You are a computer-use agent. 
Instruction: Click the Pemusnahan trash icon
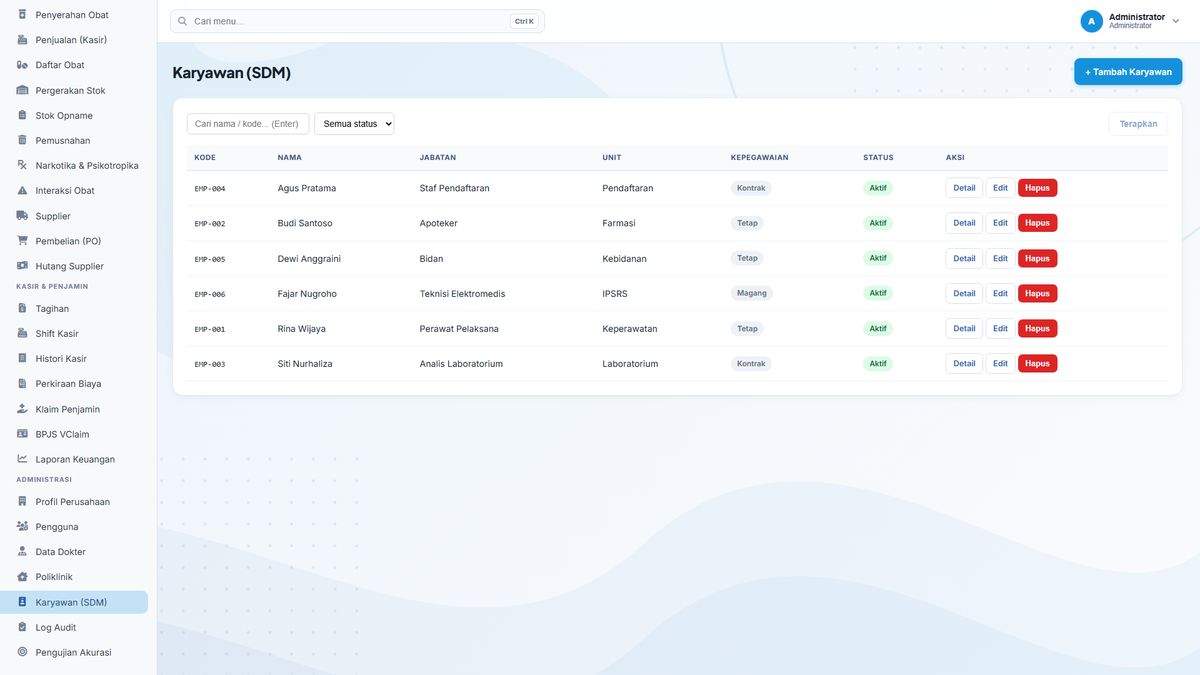(x=22, y=140)
